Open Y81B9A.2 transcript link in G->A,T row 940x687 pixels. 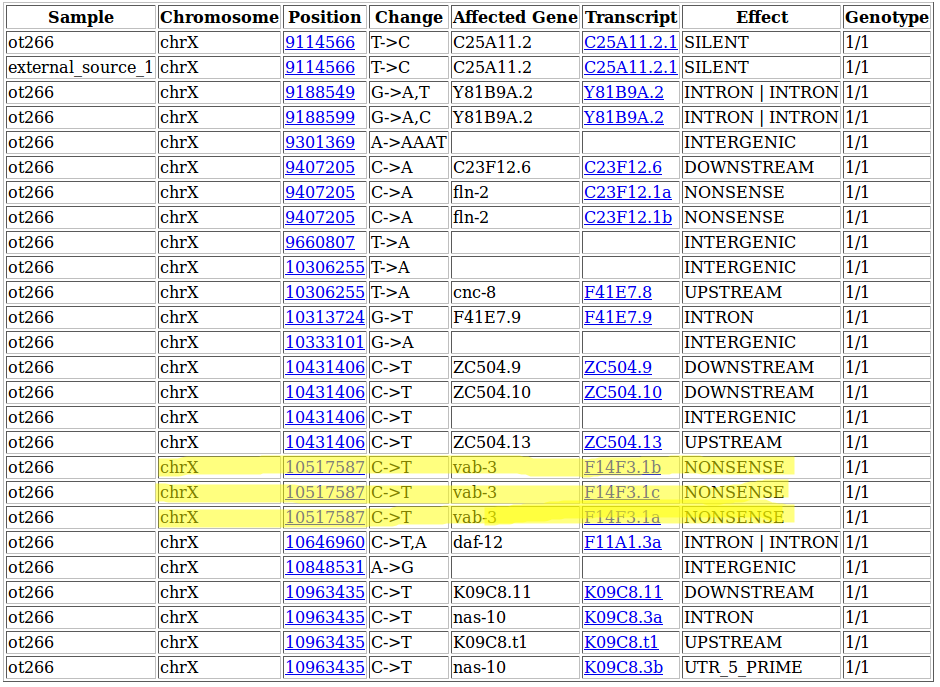(x=623, y=92)
